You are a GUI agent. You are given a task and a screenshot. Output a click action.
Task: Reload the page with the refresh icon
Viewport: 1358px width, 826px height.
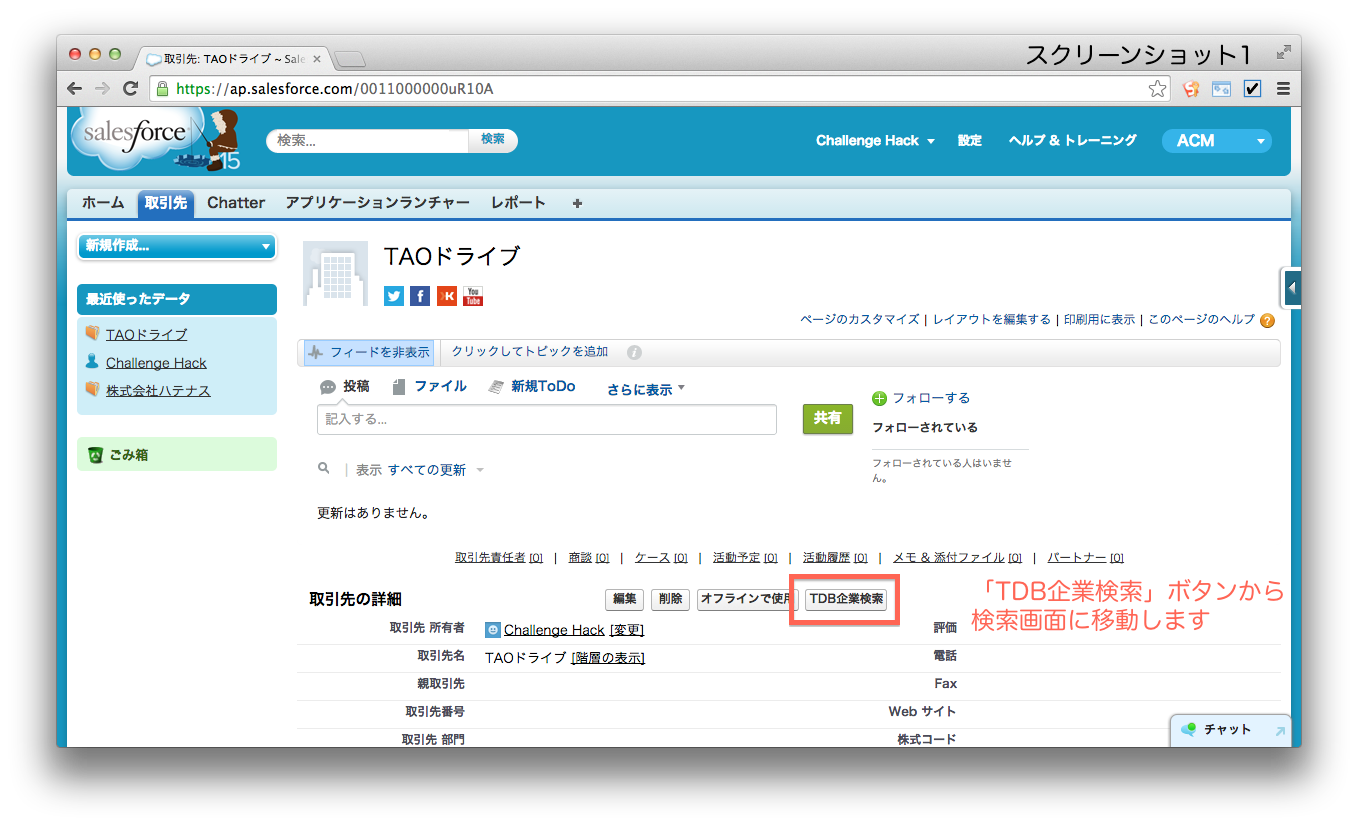click(x=130, y=88)
